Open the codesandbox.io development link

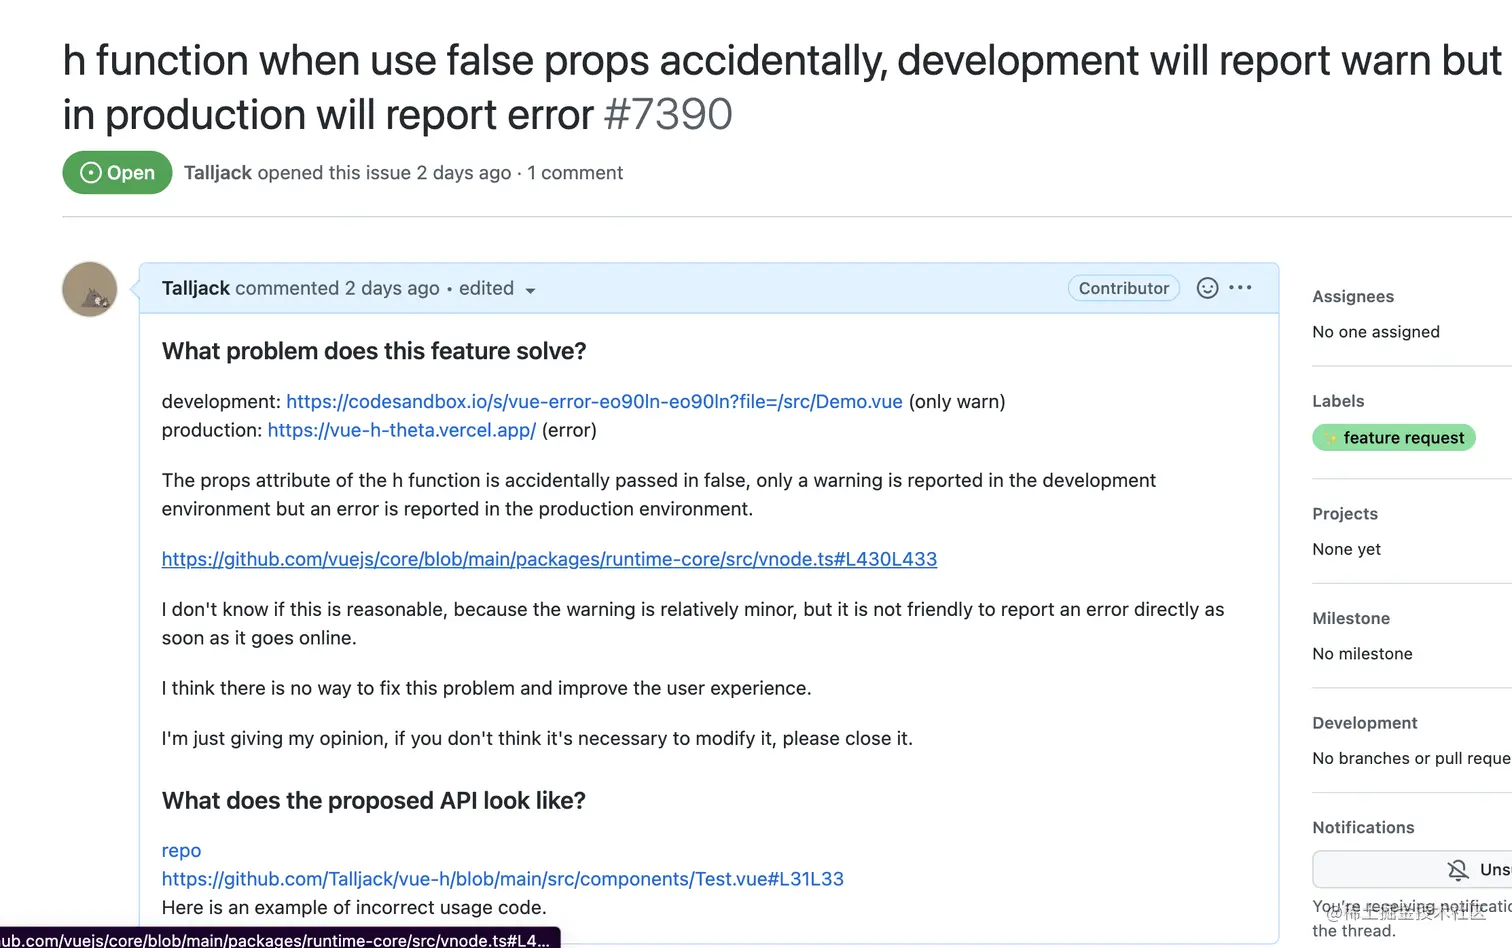tap(594, 402)
